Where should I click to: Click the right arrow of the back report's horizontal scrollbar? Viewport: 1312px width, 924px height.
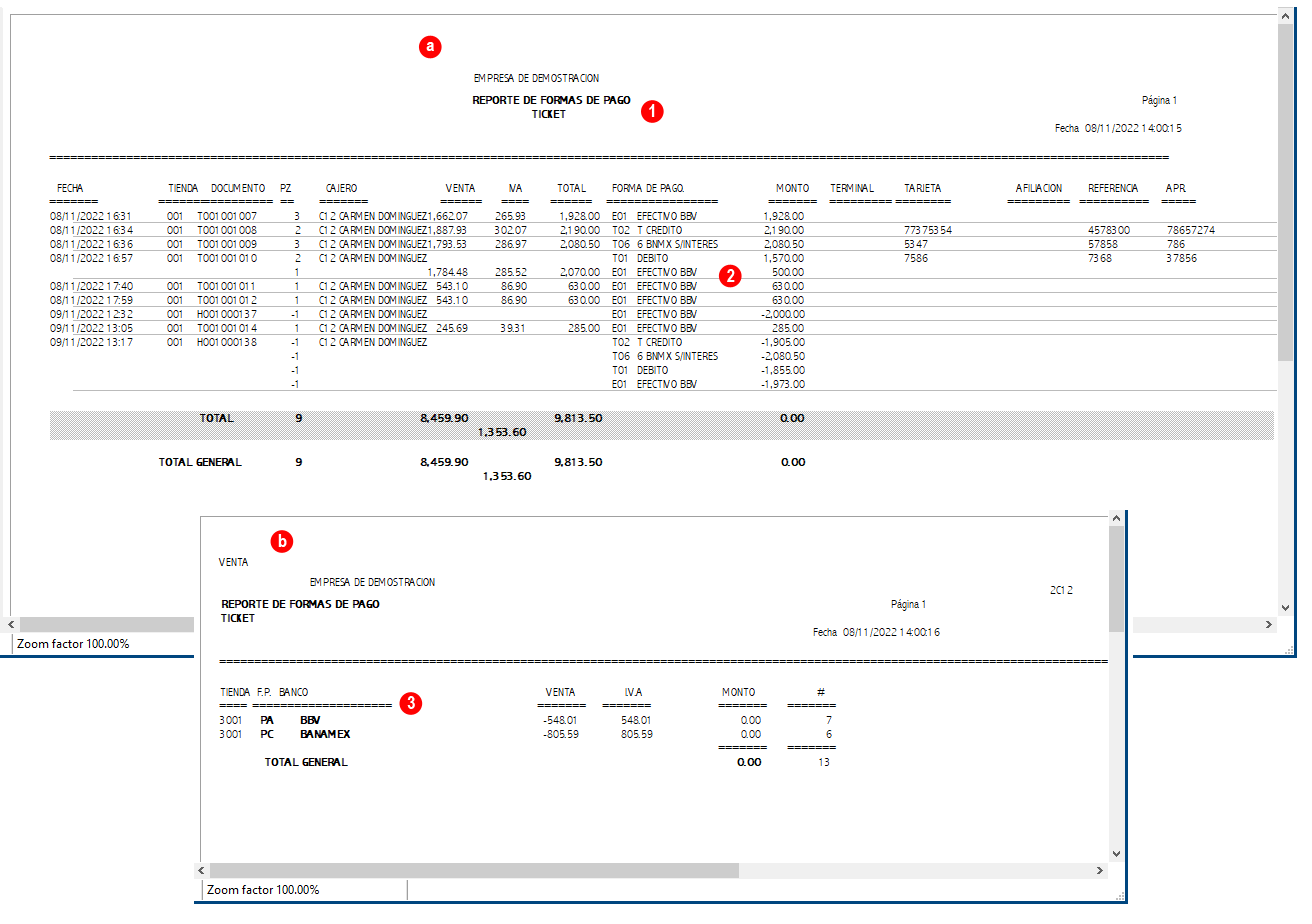coord(1270,624)
